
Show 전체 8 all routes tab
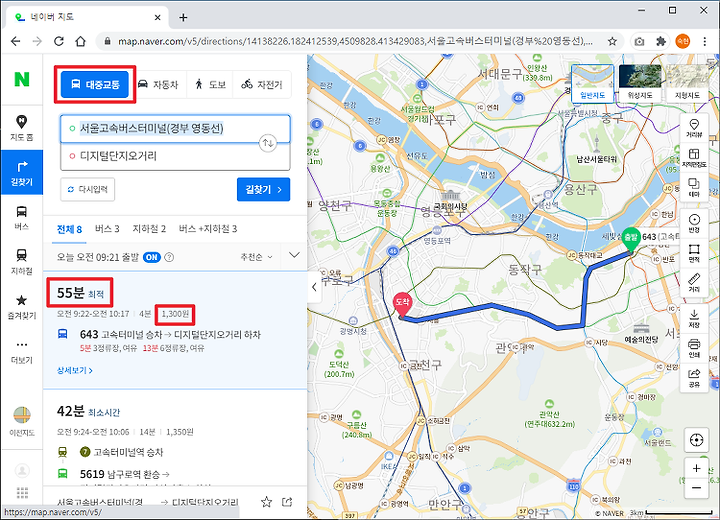click(69, 229)
